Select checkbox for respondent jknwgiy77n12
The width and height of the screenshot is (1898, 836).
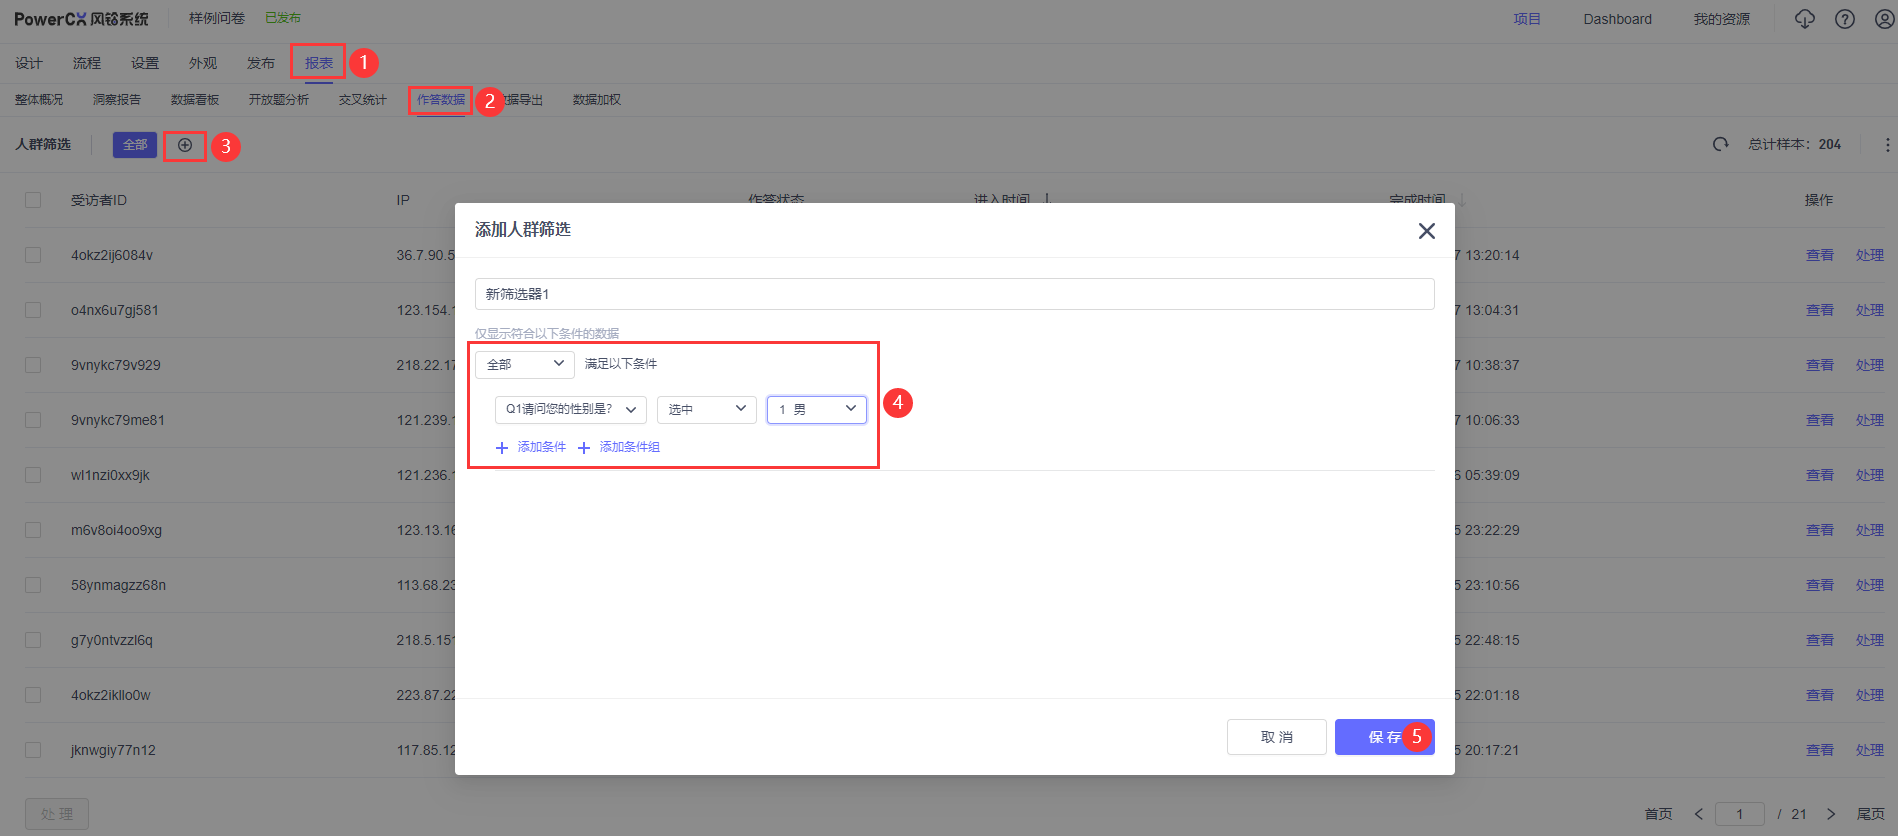coord(33,750)
